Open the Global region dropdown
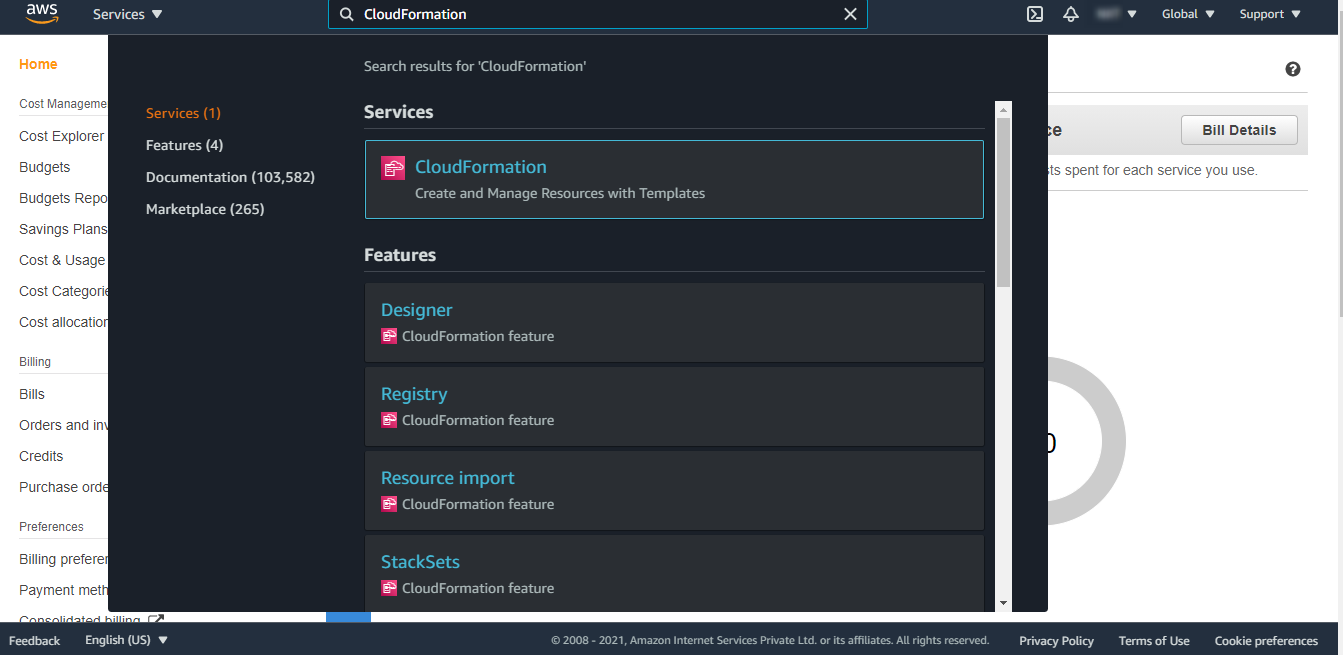 (x=1187, y=14)
